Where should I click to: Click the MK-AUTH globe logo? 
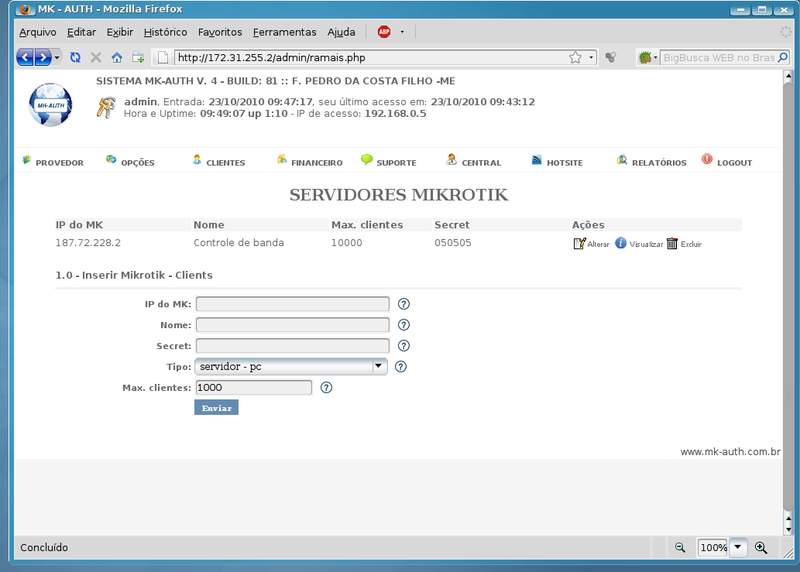[50, 105]
